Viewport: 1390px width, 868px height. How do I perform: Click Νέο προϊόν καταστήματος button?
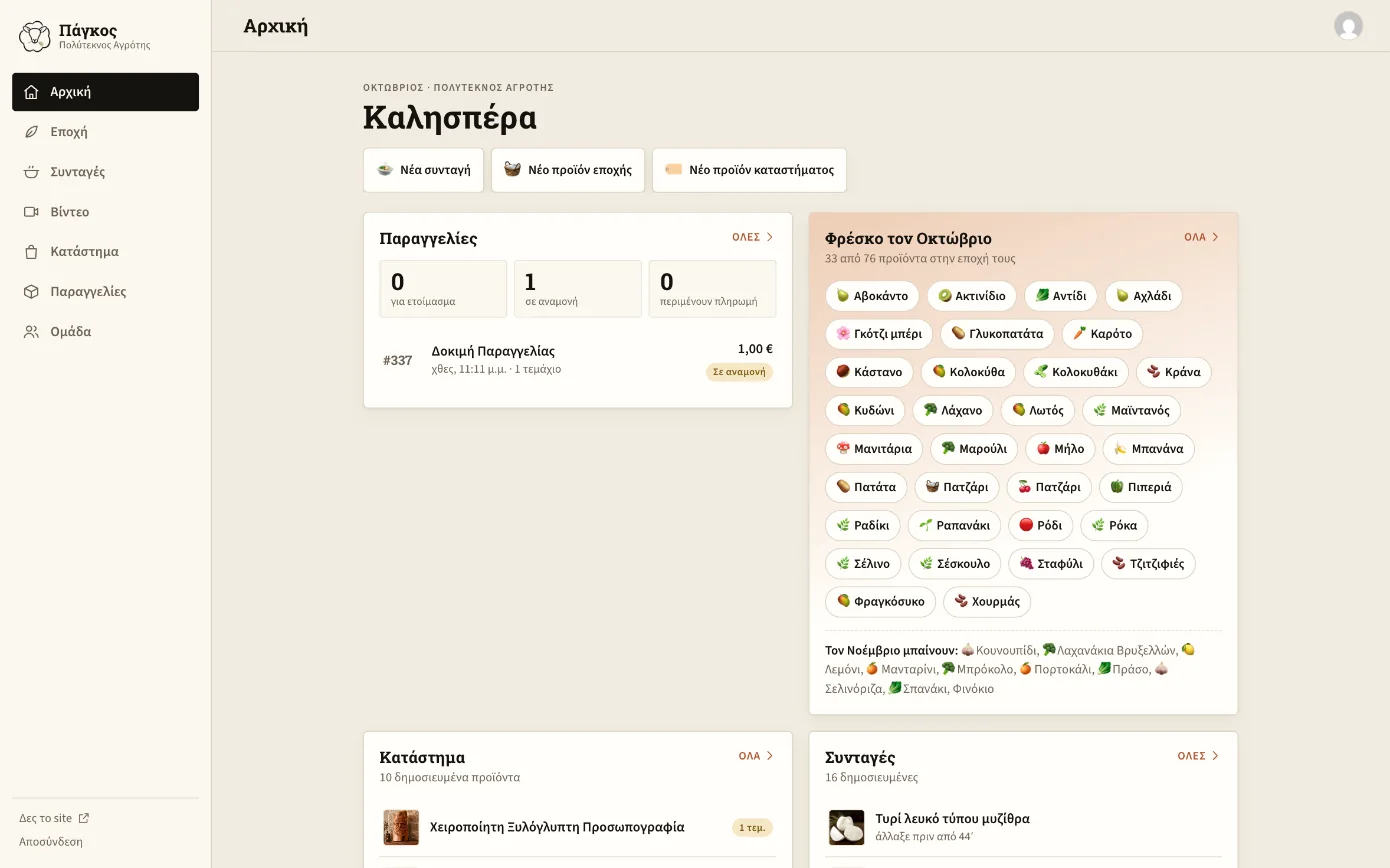[x=749, y=170]
